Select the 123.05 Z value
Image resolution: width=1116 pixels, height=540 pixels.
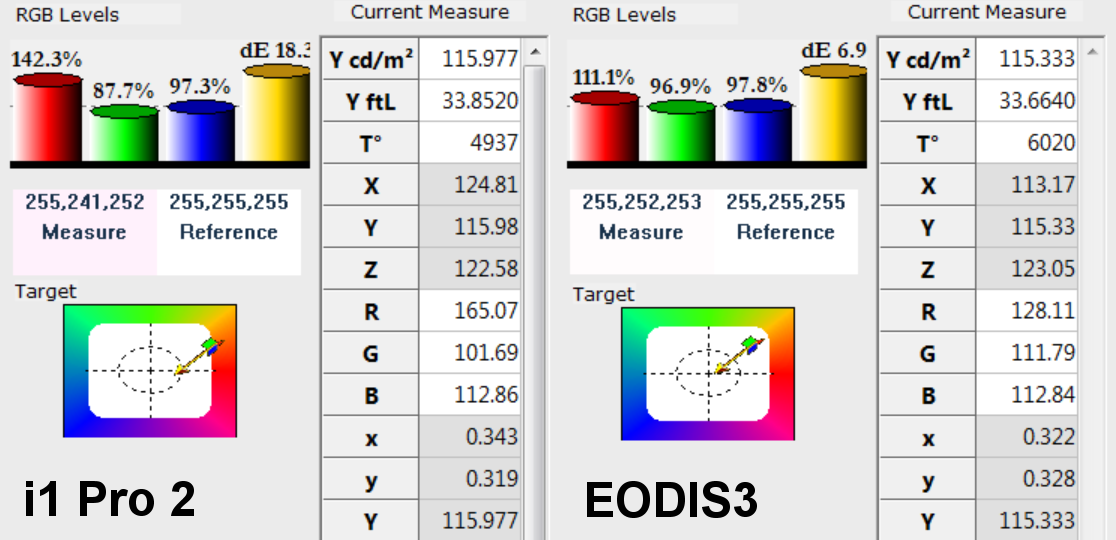click(1027, 269)
